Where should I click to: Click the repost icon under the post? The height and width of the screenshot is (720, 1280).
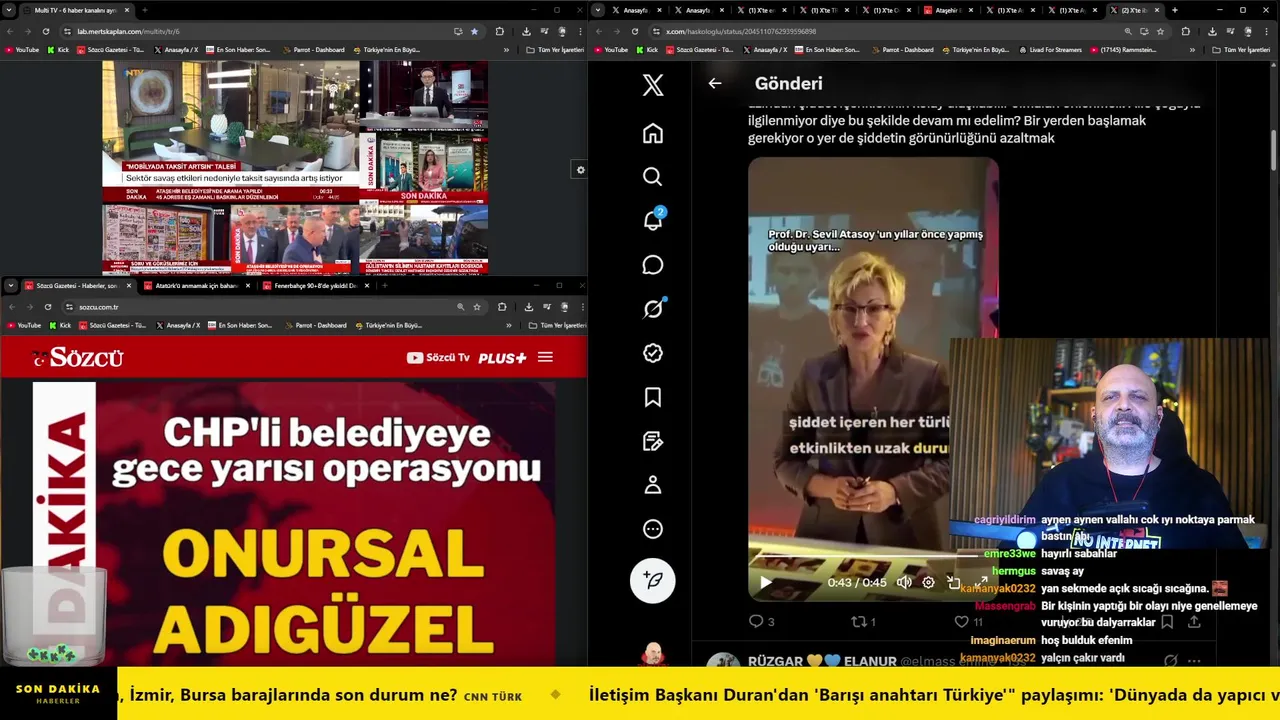tap(858, 621)
